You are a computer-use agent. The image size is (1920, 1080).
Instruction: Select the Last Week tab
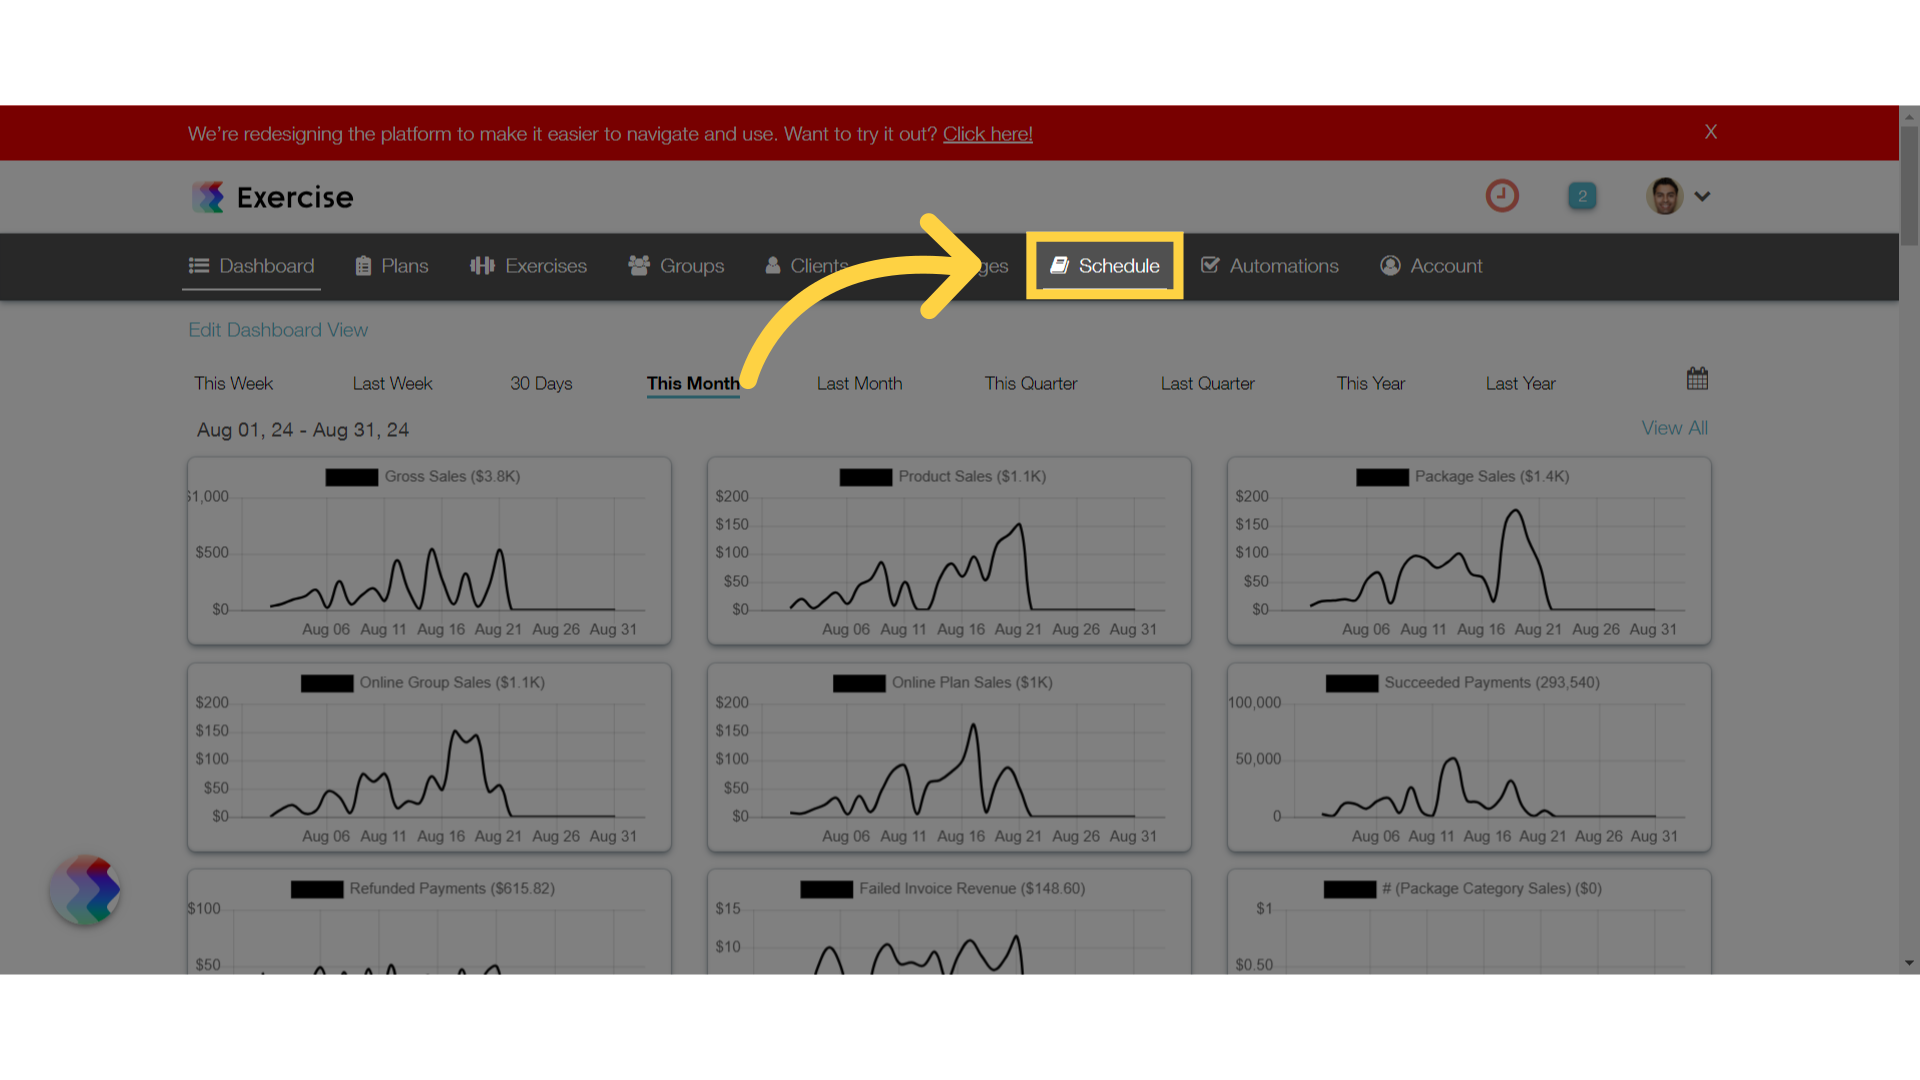tap(392, 382)
